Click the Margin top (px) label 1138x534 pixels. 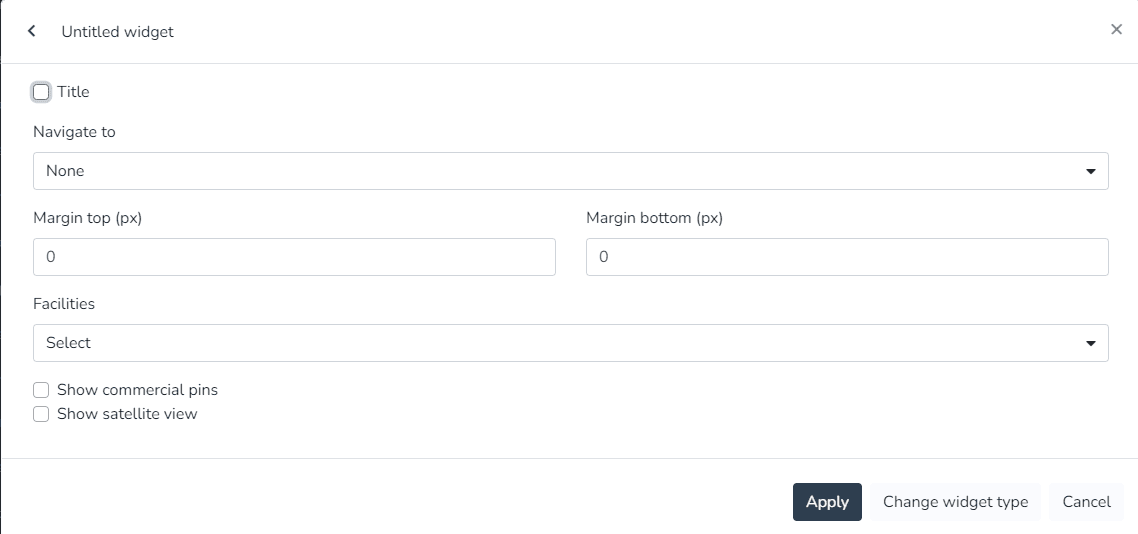(x=88, y=218)
